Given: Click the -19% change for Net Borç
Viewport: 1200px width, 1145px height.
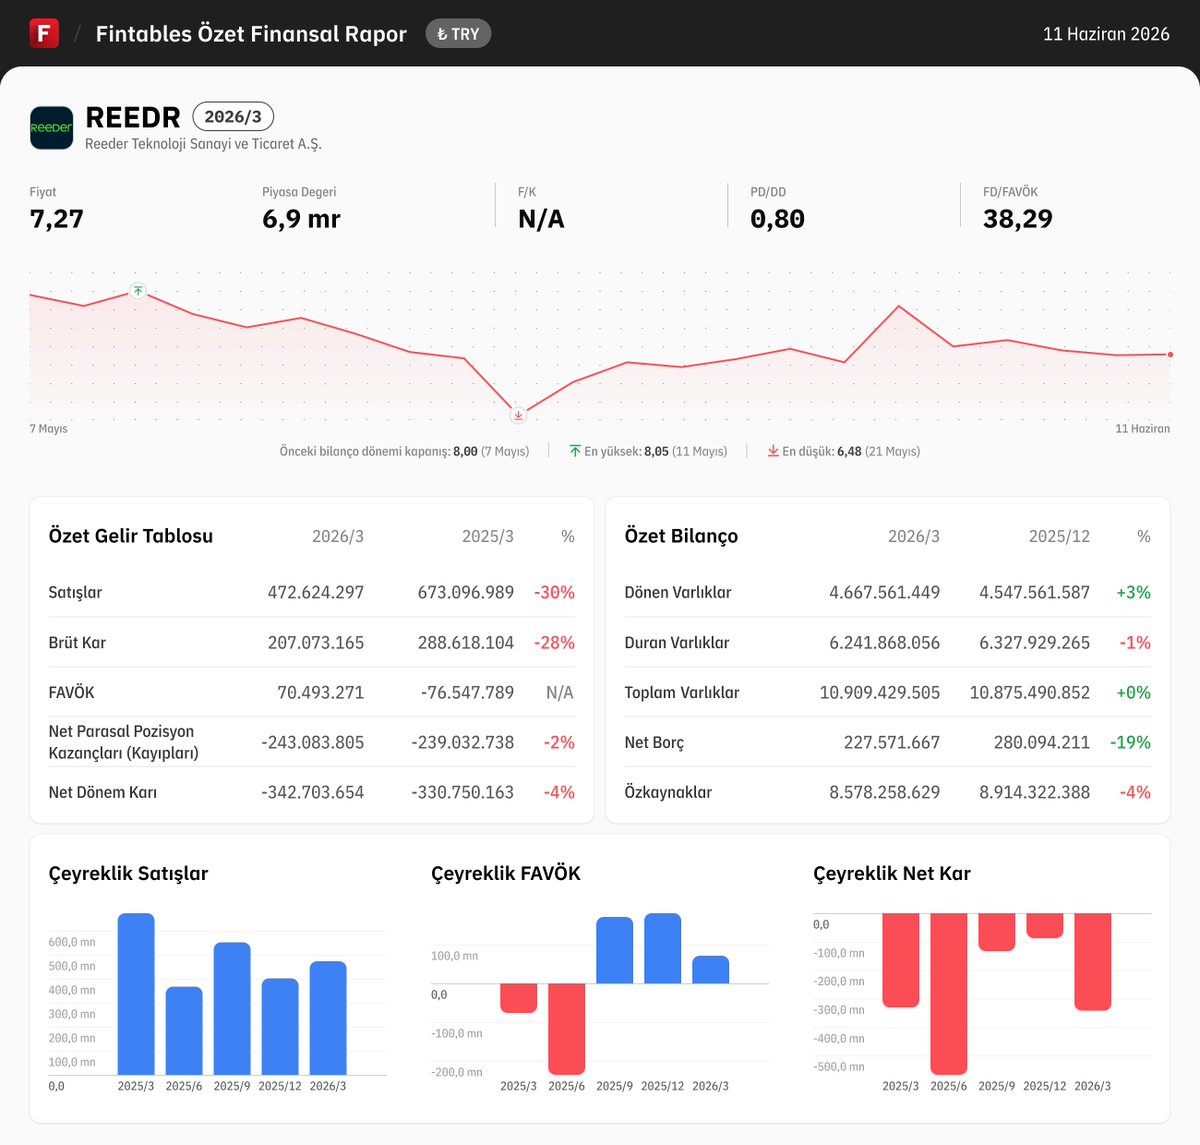Looking at the screenshot, I should 1130,742.
